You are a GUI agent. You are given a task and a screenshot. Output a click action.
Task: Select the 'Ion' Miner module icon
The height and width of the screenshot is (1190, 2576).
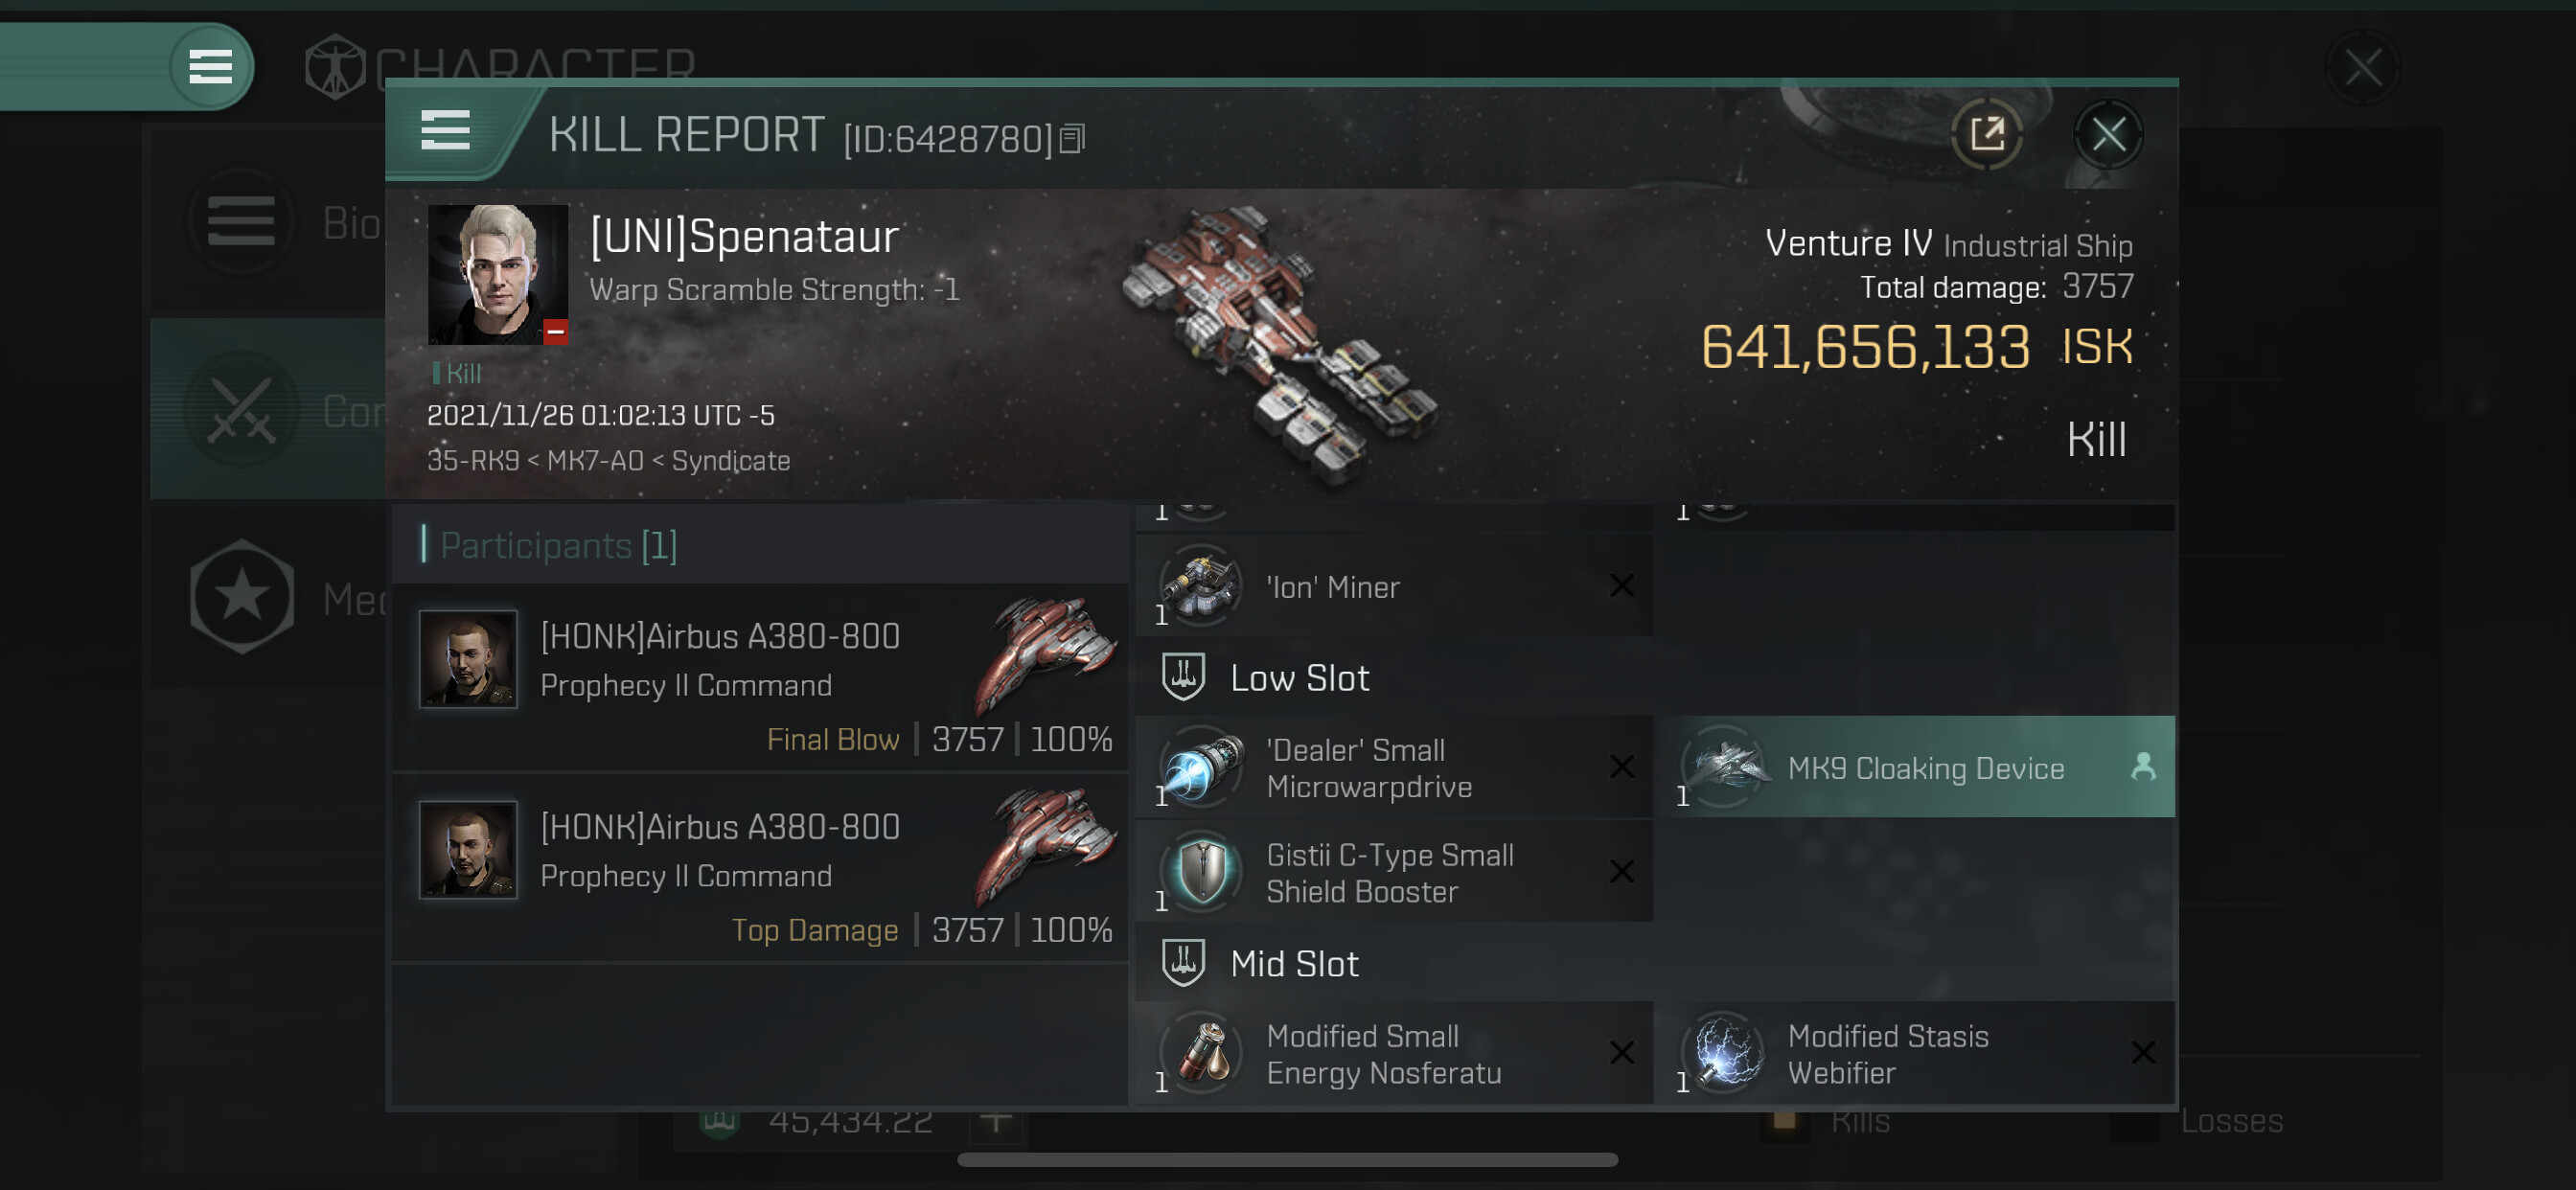pyautogui.click(x=1201, y=586)
